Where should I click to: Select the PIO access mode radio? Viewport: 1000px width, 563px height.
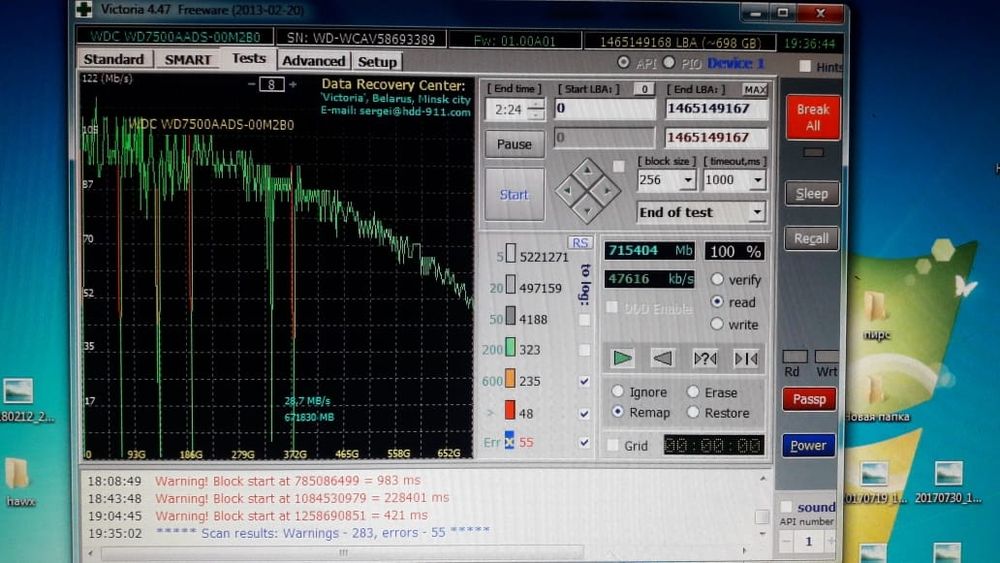[668, 62]
